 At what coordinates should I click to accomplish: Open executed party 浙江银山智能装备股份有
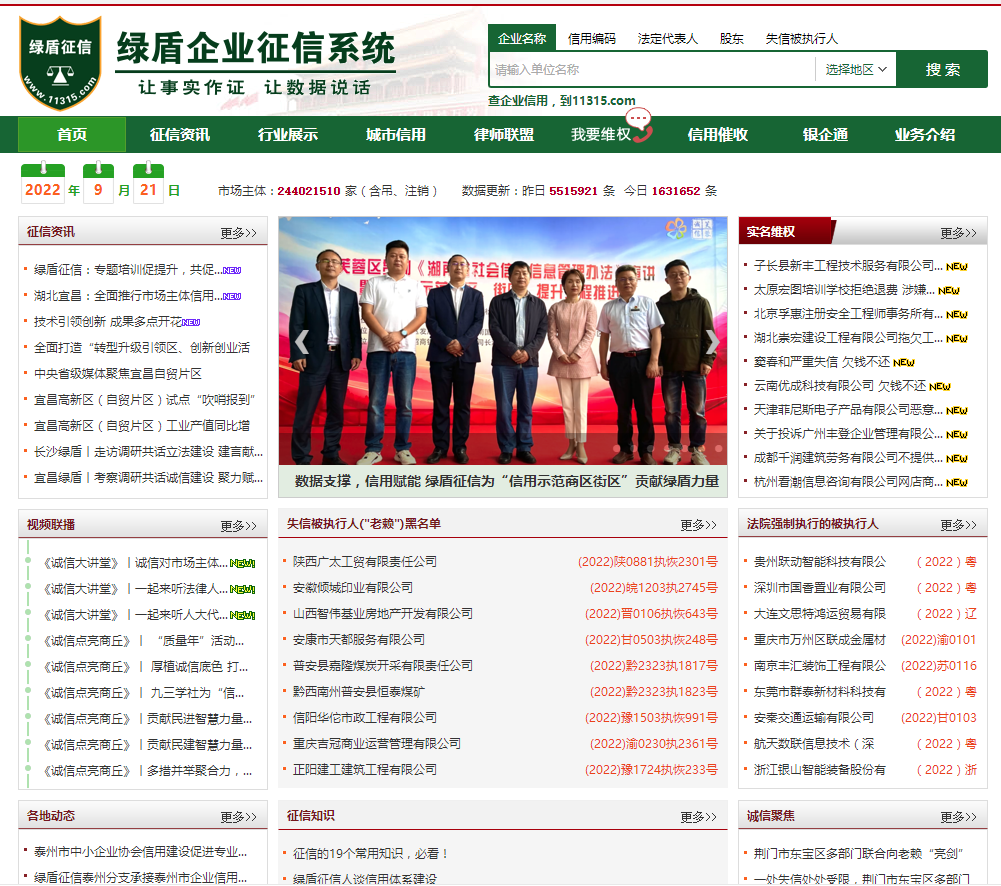(820, 770)
